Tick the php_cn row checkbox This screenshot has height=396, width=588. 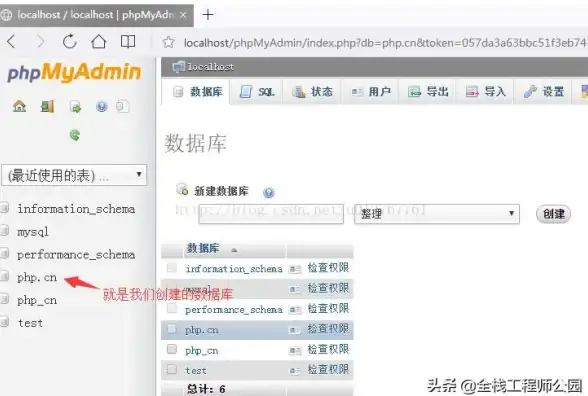point(172,349)
